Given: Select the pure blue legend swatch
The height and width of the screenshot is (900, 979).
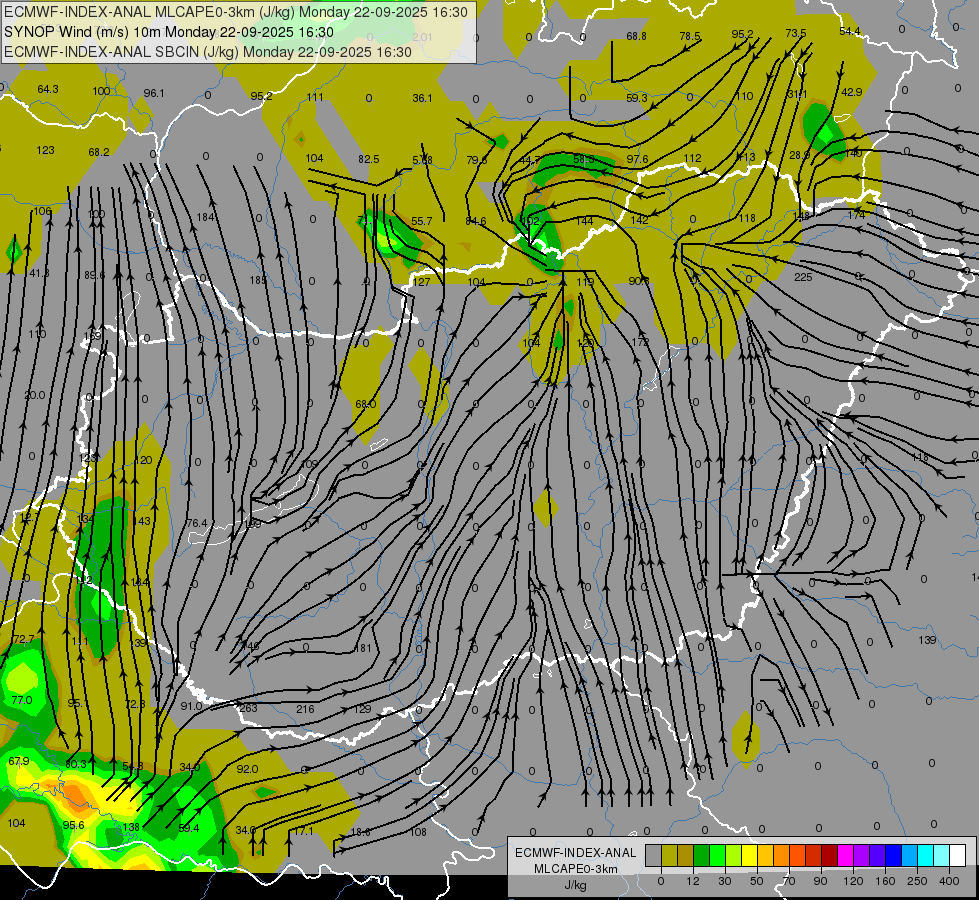Looking at the screenshot, I should [x=893, y=856].
